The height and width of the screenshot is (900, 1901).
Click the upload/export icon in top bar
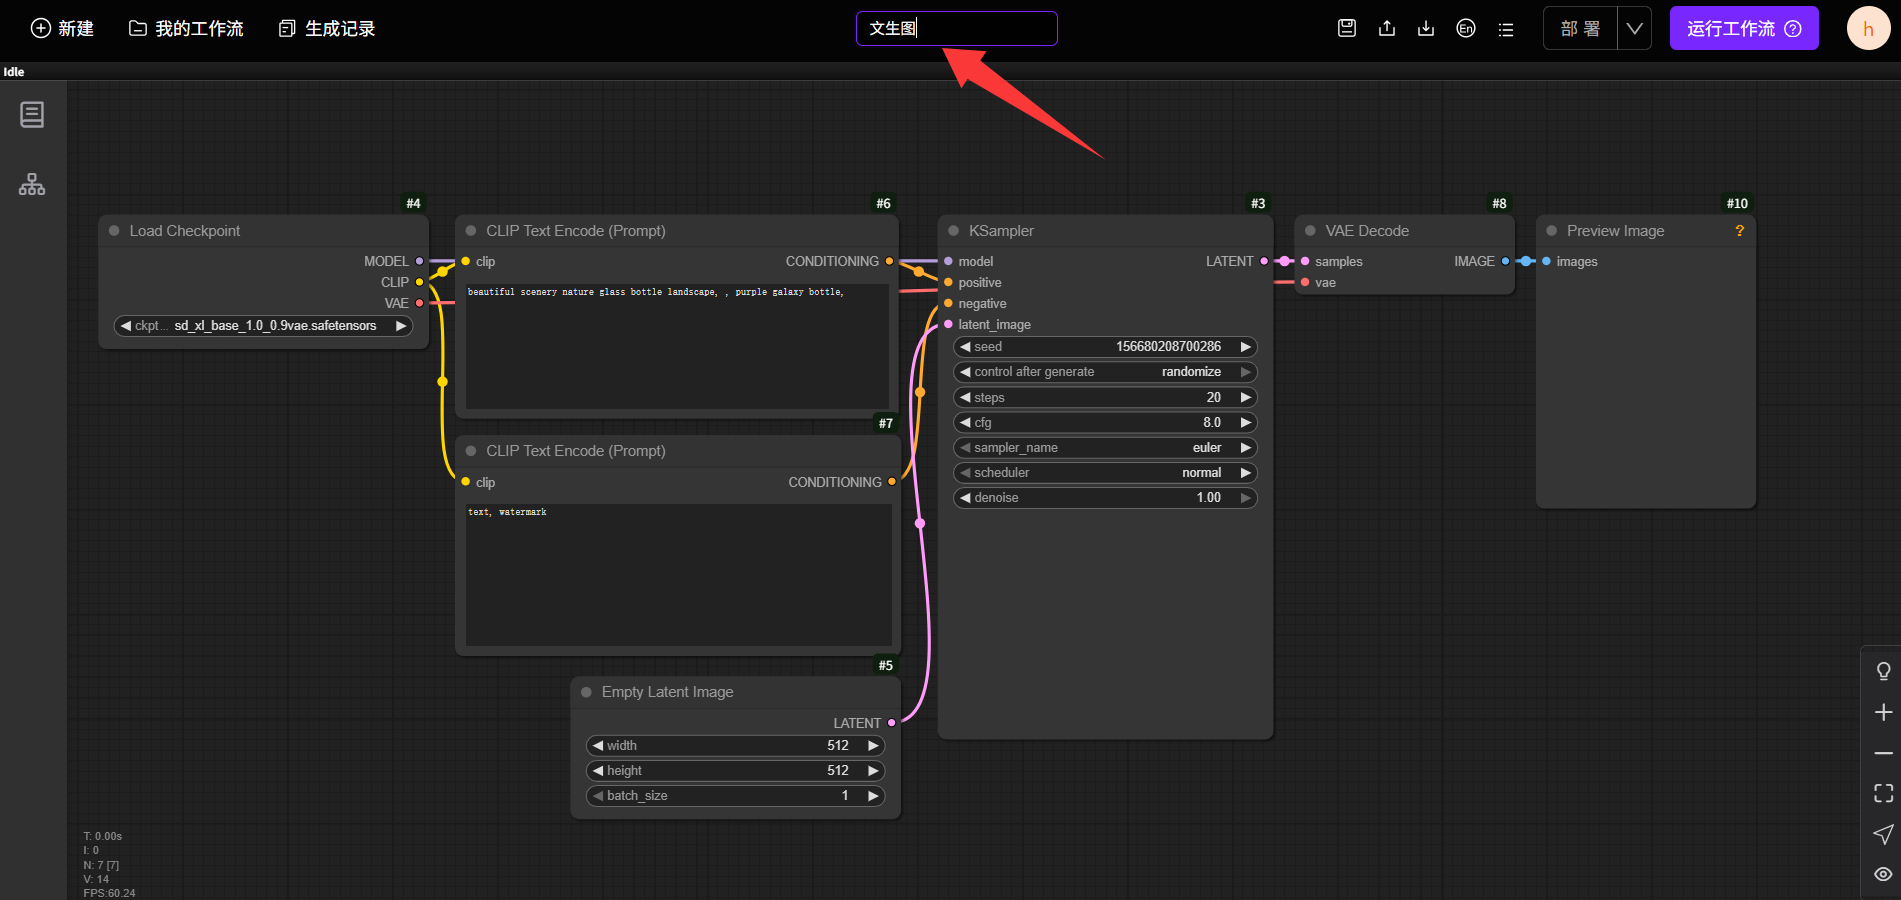[x=1387, y=28]
